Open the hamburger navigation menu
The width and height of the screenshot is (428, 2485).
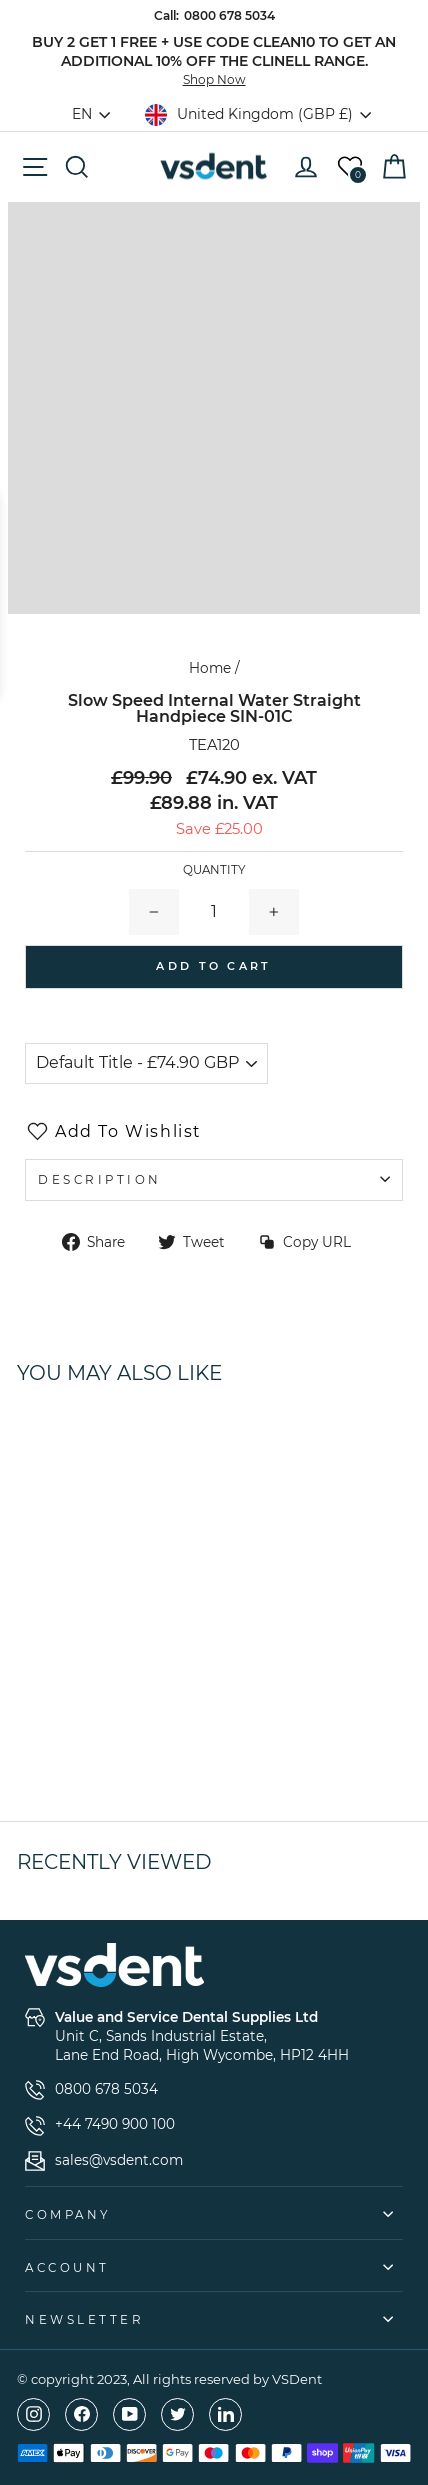pos(35,167)
